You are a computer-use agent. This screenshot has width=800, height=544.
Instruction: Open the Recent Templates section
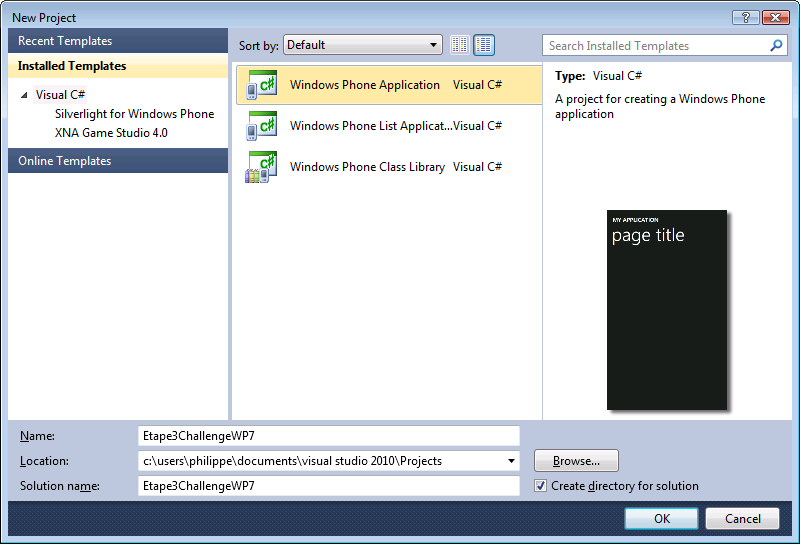point(65,41)
